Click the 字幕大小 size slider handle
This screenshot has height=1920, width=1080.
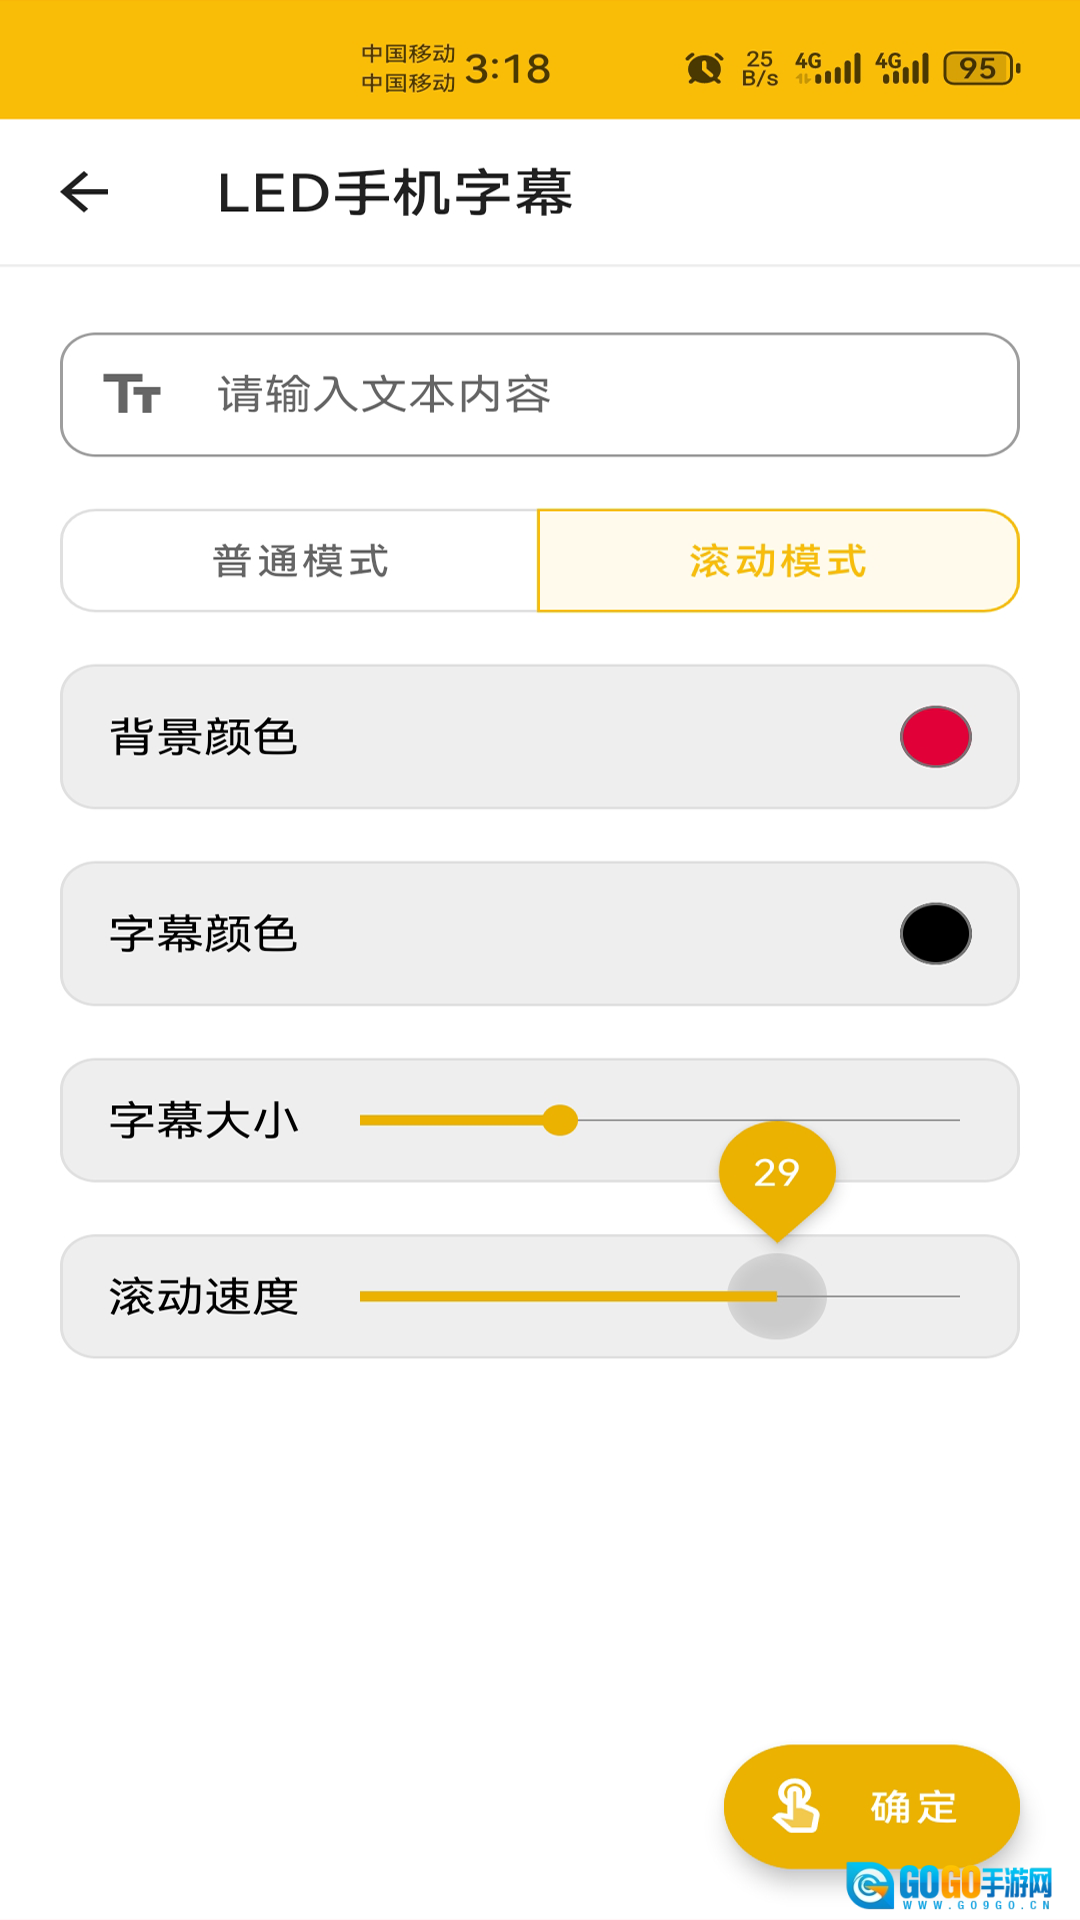pos(560,1120)
